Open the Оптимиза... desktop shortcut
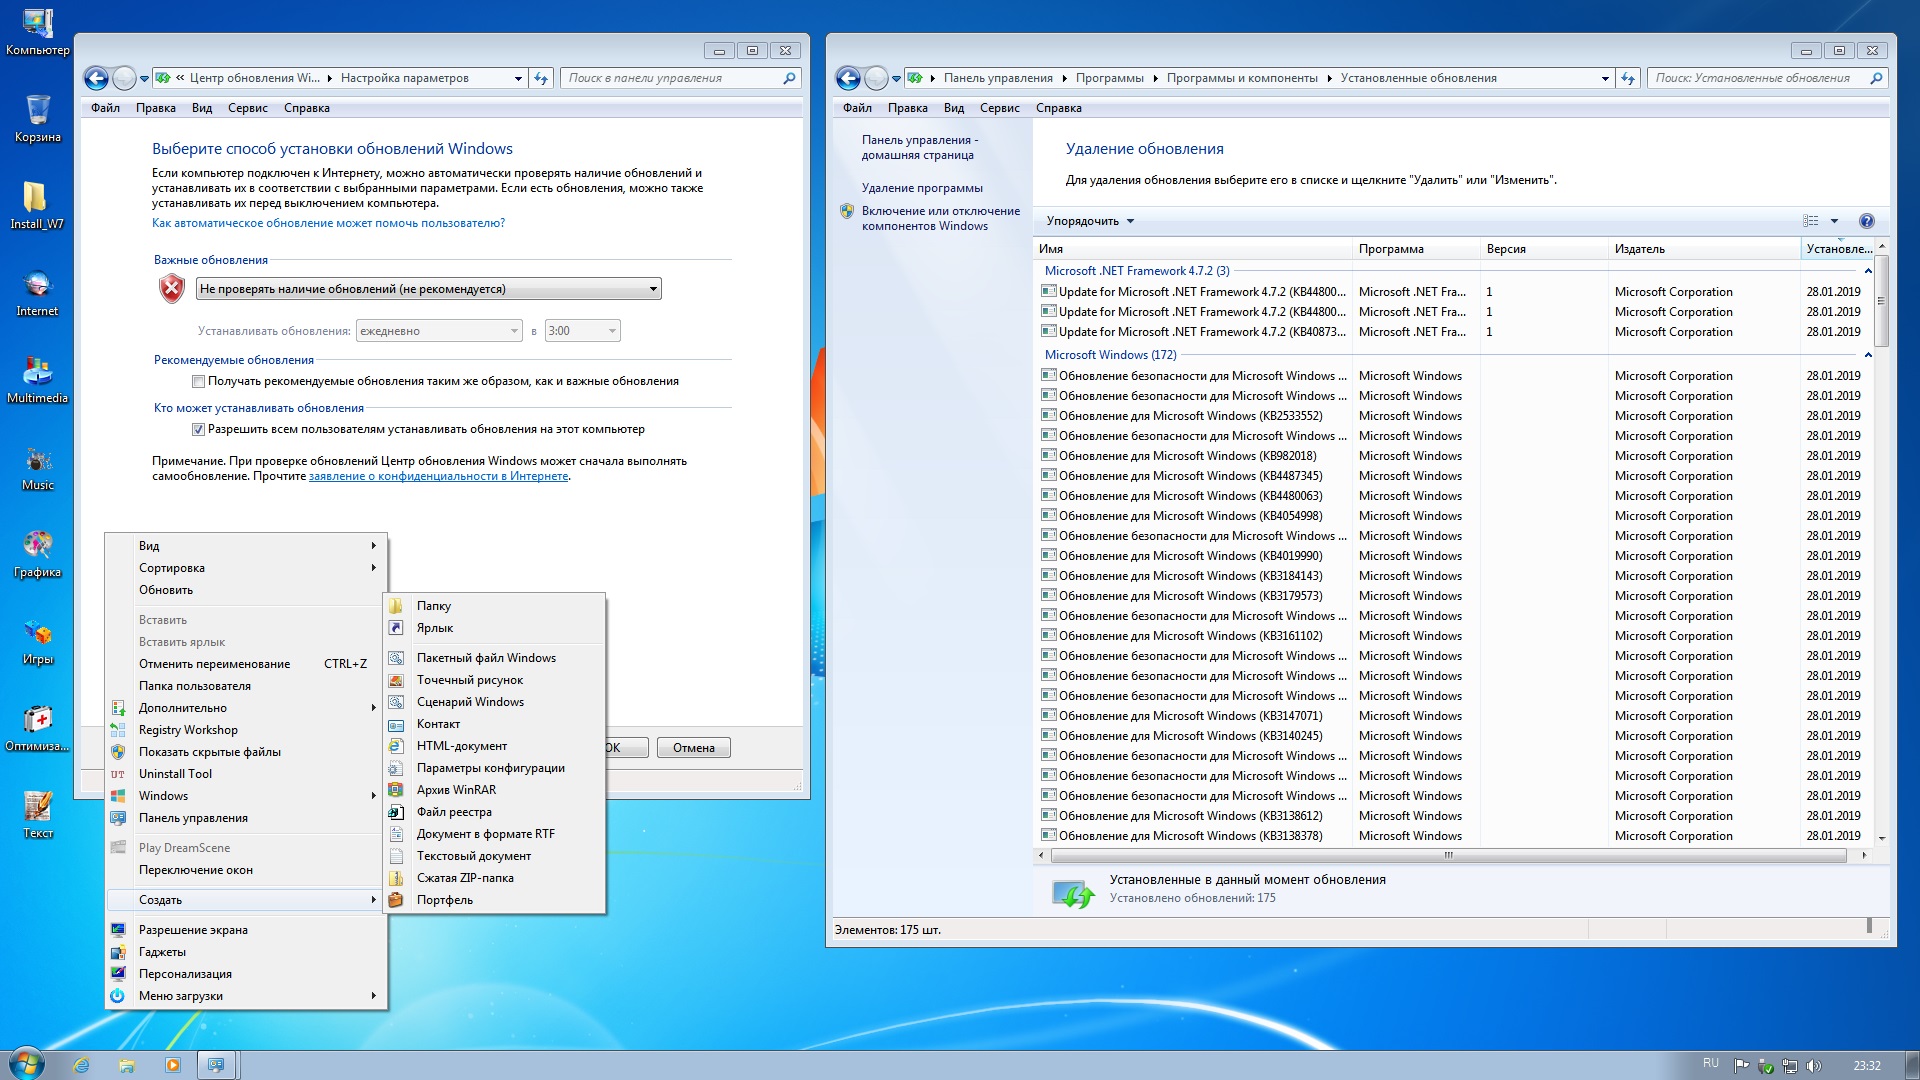This screenshot has width=1920, height=1080. [x=37, y=720]
